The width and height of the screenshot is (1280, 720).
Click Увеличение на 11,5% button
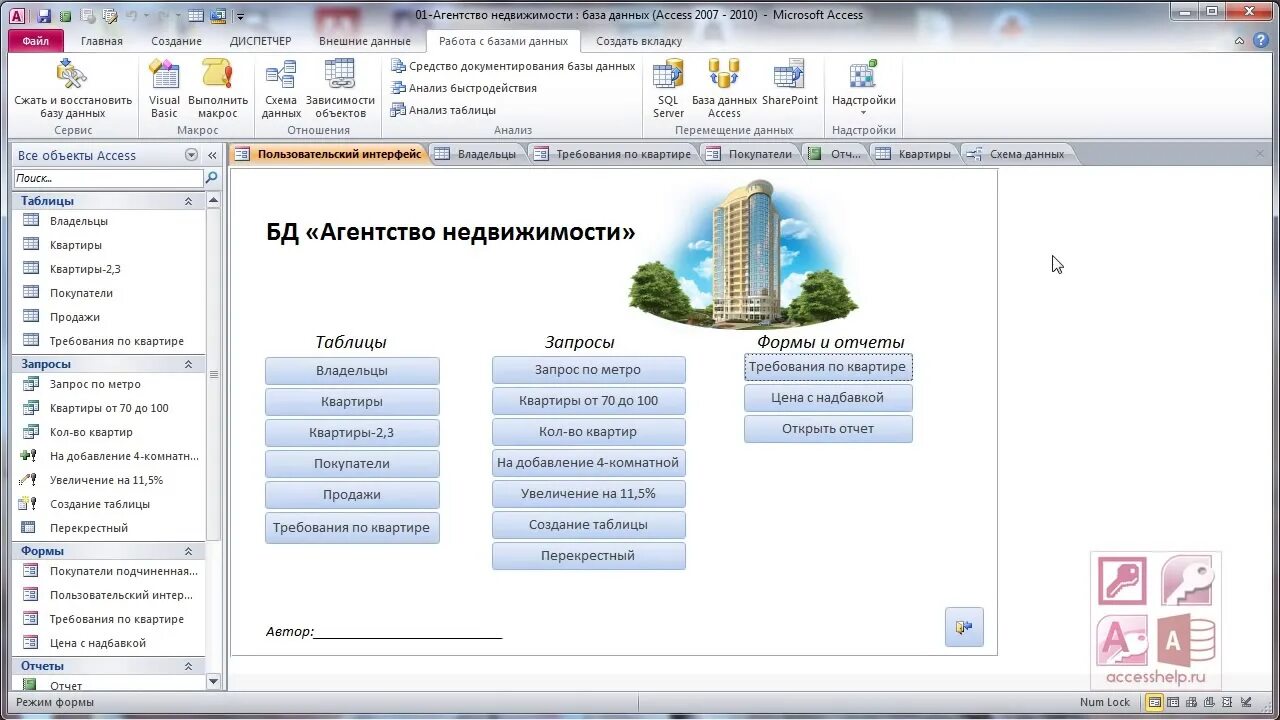point(588,494)
